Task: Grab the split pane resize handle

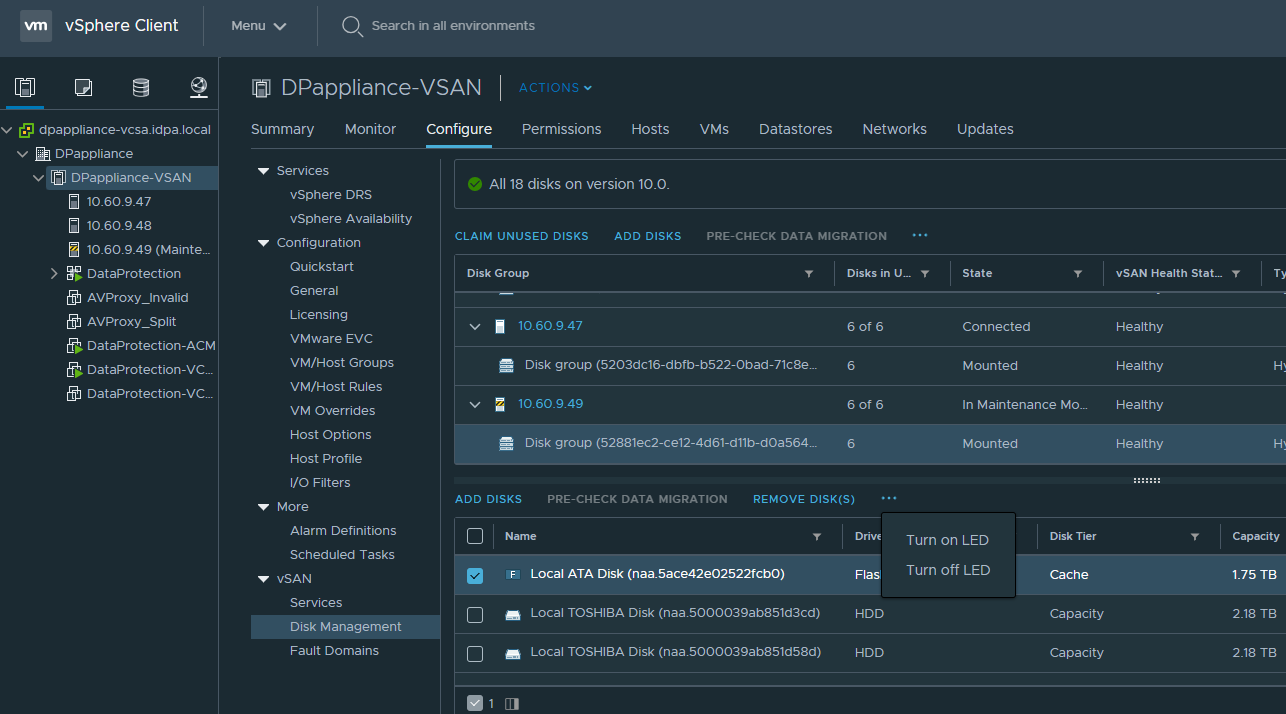Action: [1146, 481]
